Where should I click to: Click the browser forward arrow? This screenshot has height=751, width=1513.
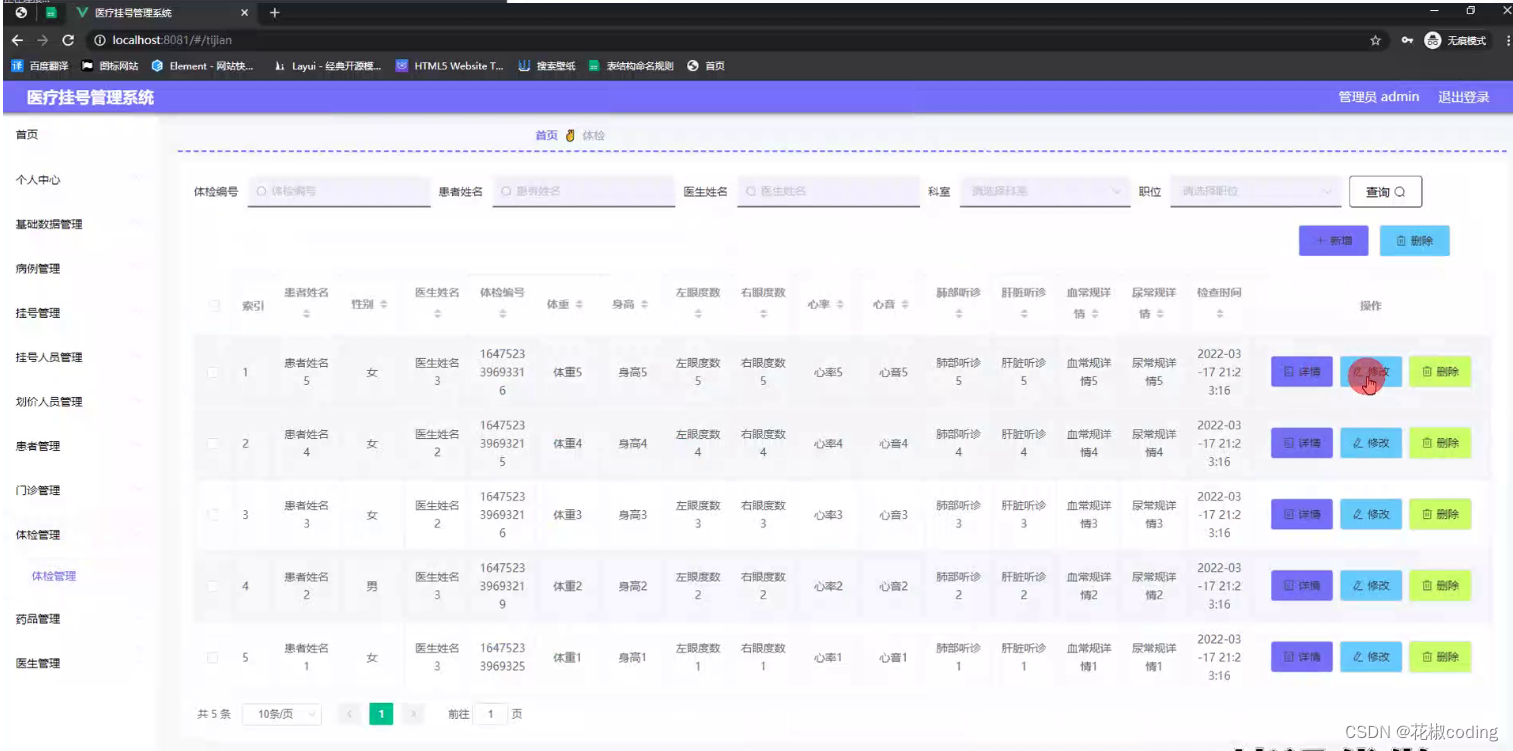point(42,40)
